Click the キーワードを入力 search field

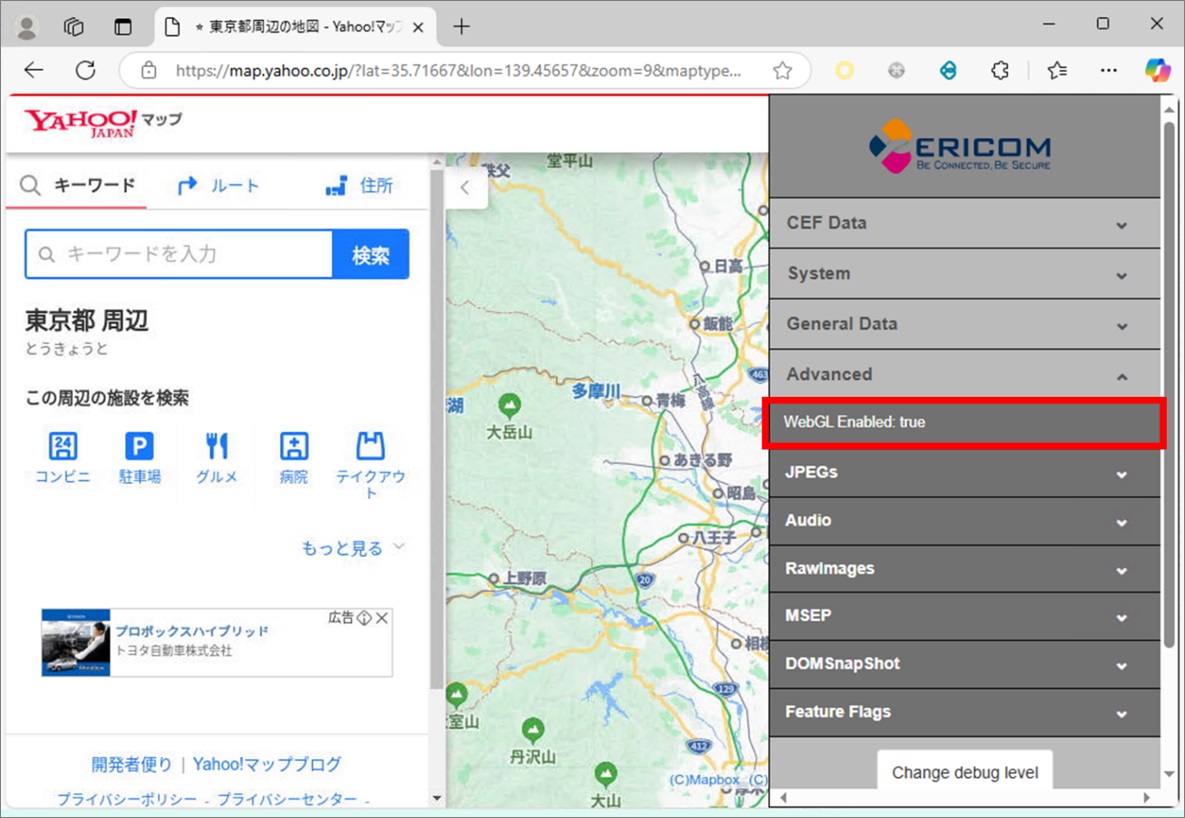pyautogui.click(x=179, y=254)
